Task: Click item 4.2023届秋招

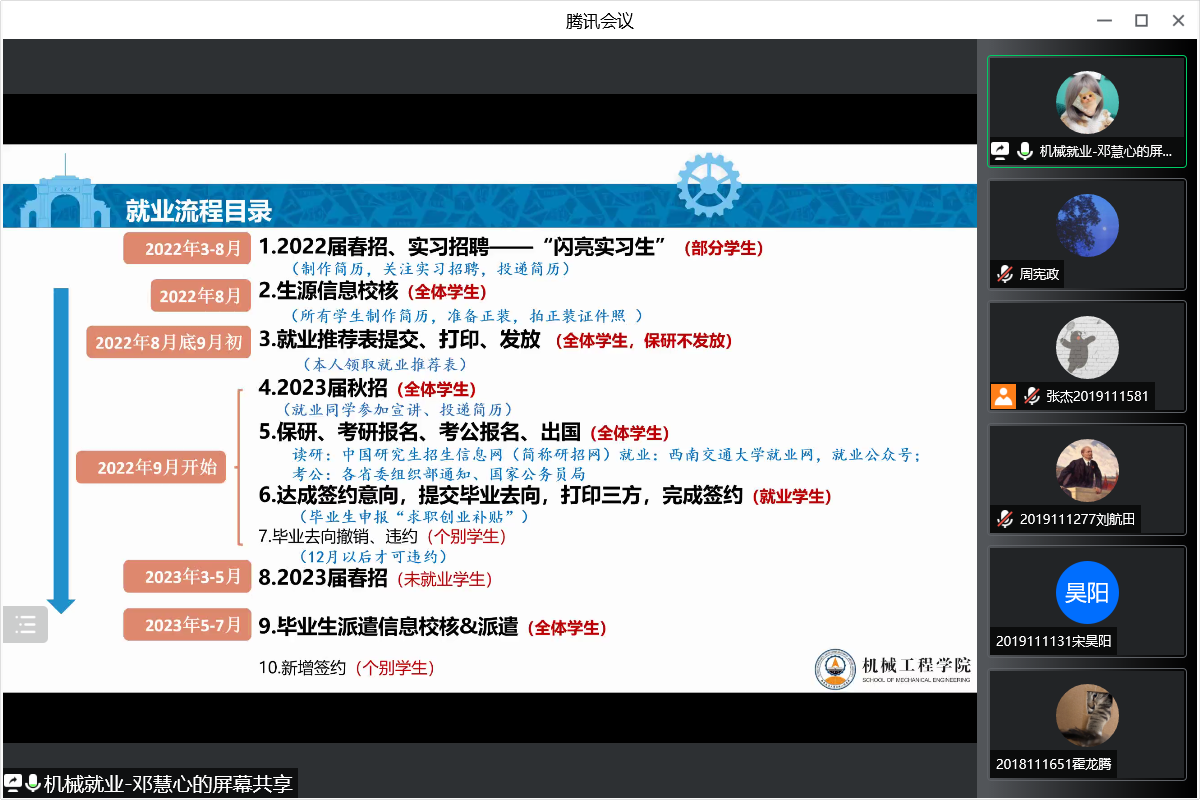Action: tap(323, 387)
